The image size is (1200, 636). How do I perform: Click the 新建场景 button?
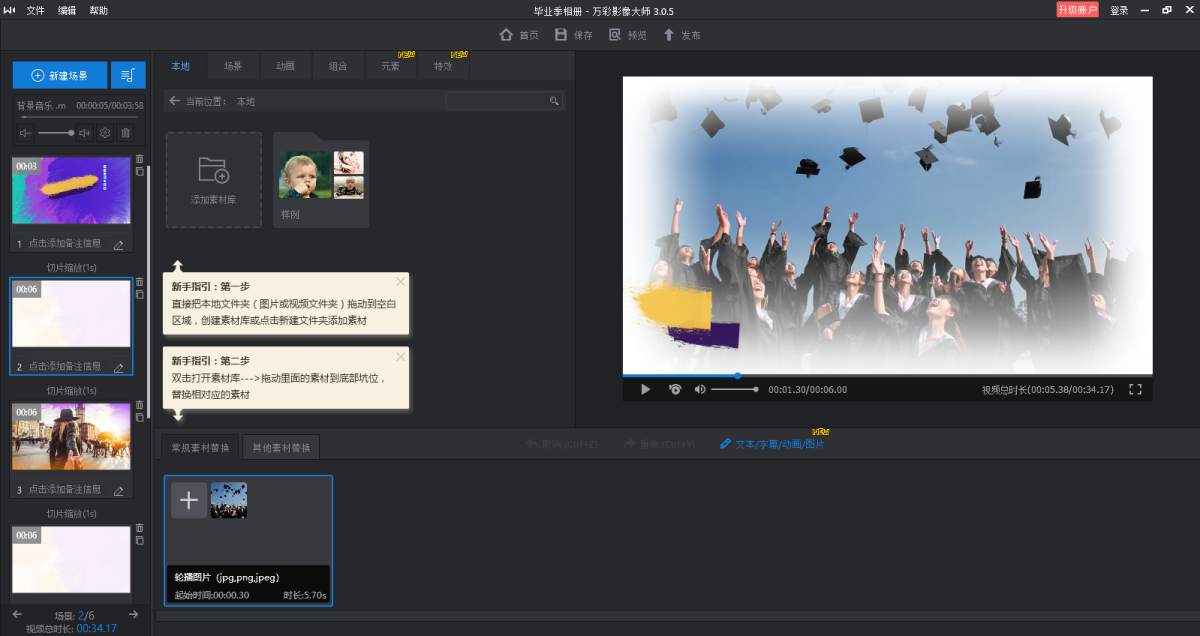click(x=60, y=75)
